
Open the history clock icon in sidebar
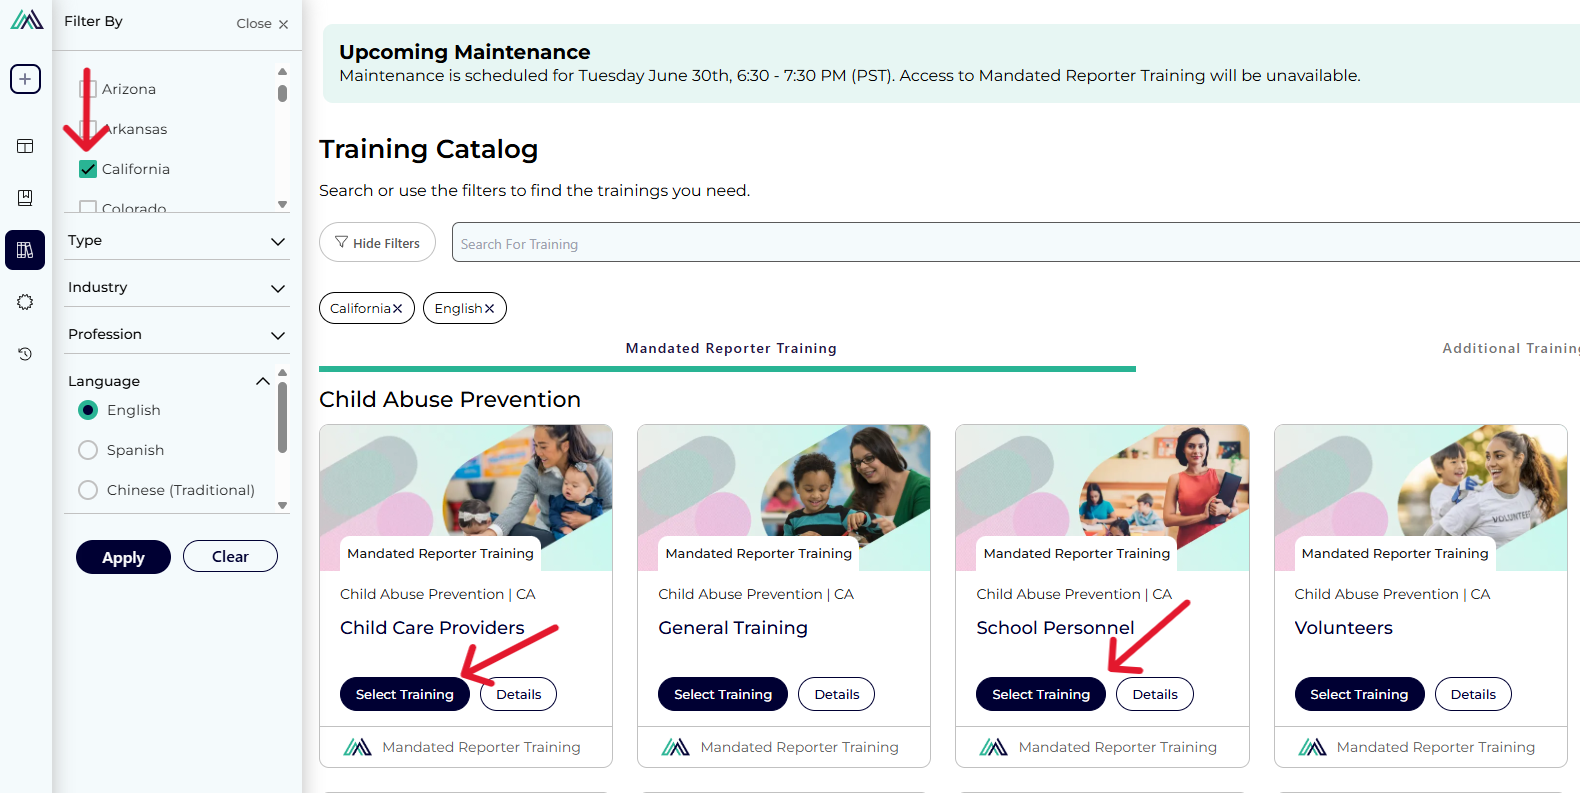(25, 354)
